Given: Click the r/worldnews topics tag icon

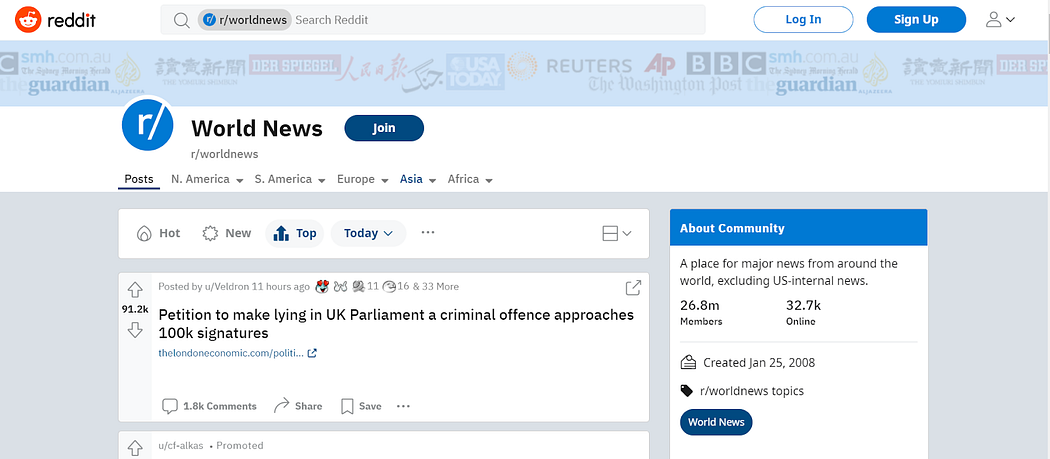Looking at the screenshot, I should tap(687, 391).
